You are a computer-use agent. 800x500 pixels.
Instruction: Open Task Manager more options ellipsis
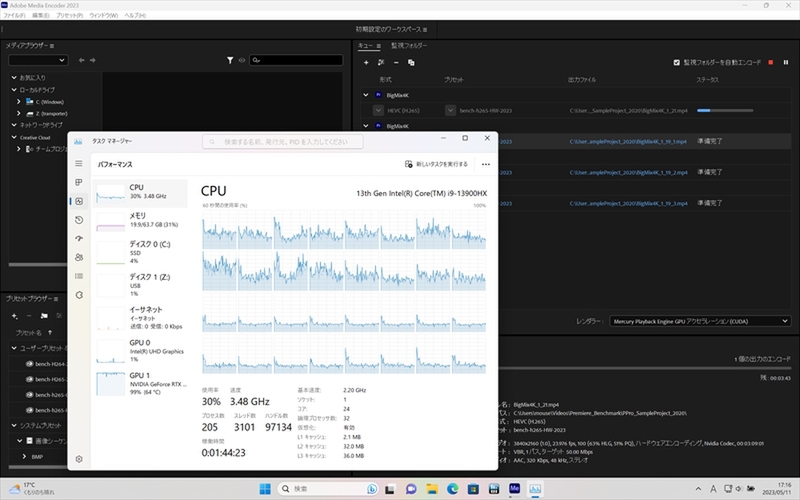coord(486,164)
